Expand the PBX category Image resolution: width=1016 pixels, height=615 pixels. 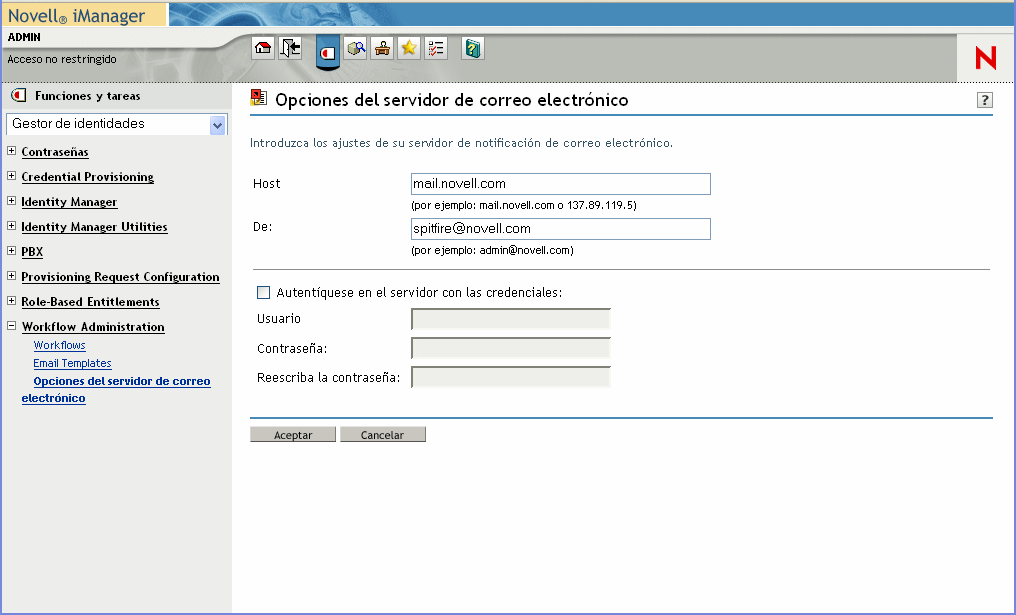12,251
